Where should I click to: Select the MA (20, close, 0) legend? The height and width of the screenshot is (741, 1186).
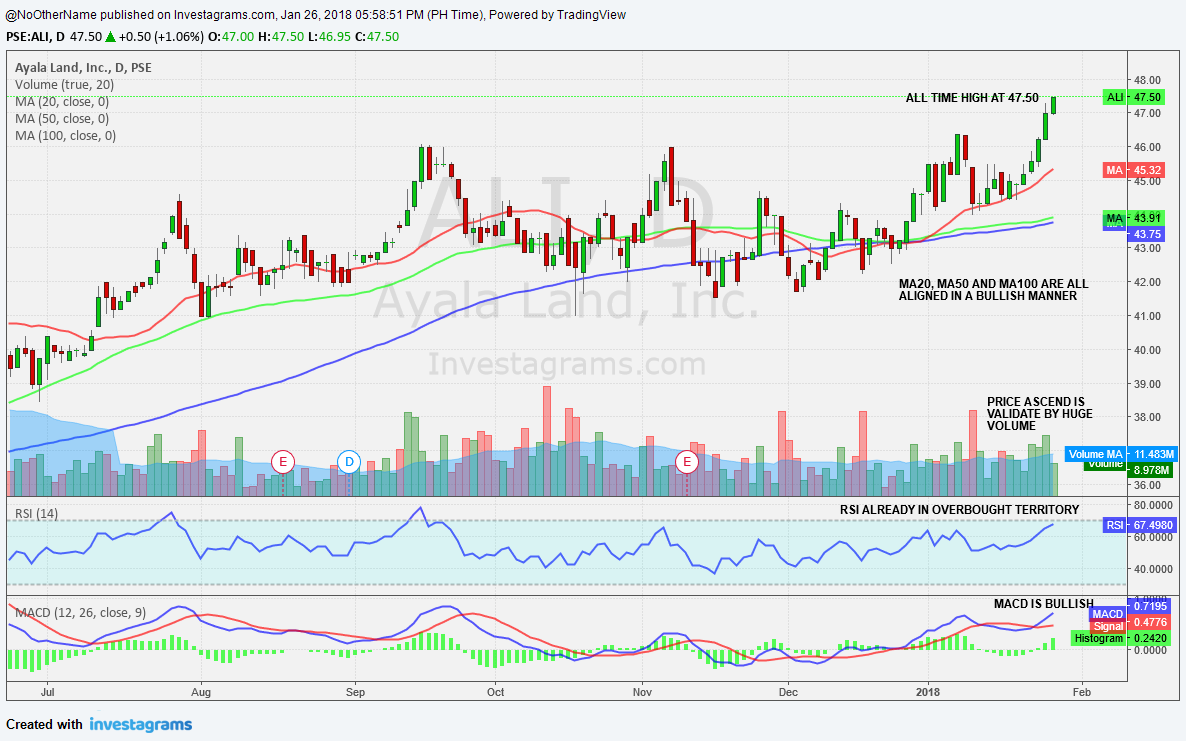tap(62, 101)
